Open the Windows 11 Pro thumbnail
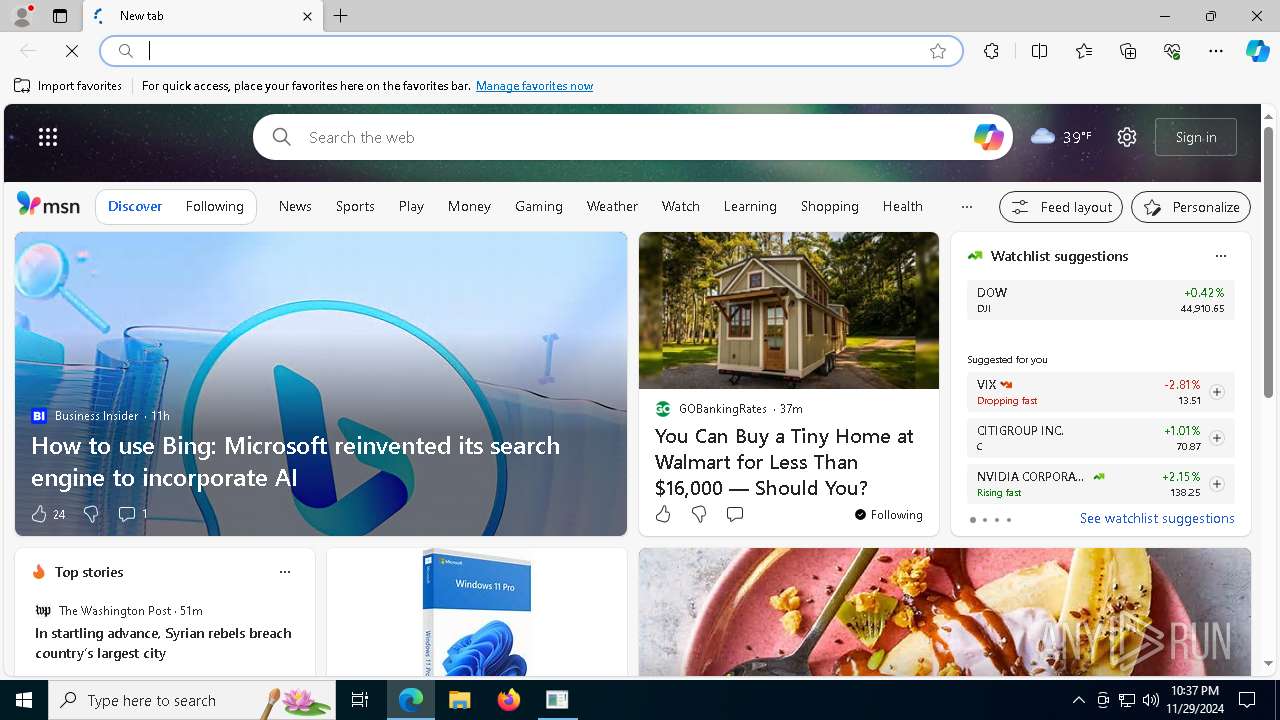Viewport: 1280px width, 720px height. 477,612
